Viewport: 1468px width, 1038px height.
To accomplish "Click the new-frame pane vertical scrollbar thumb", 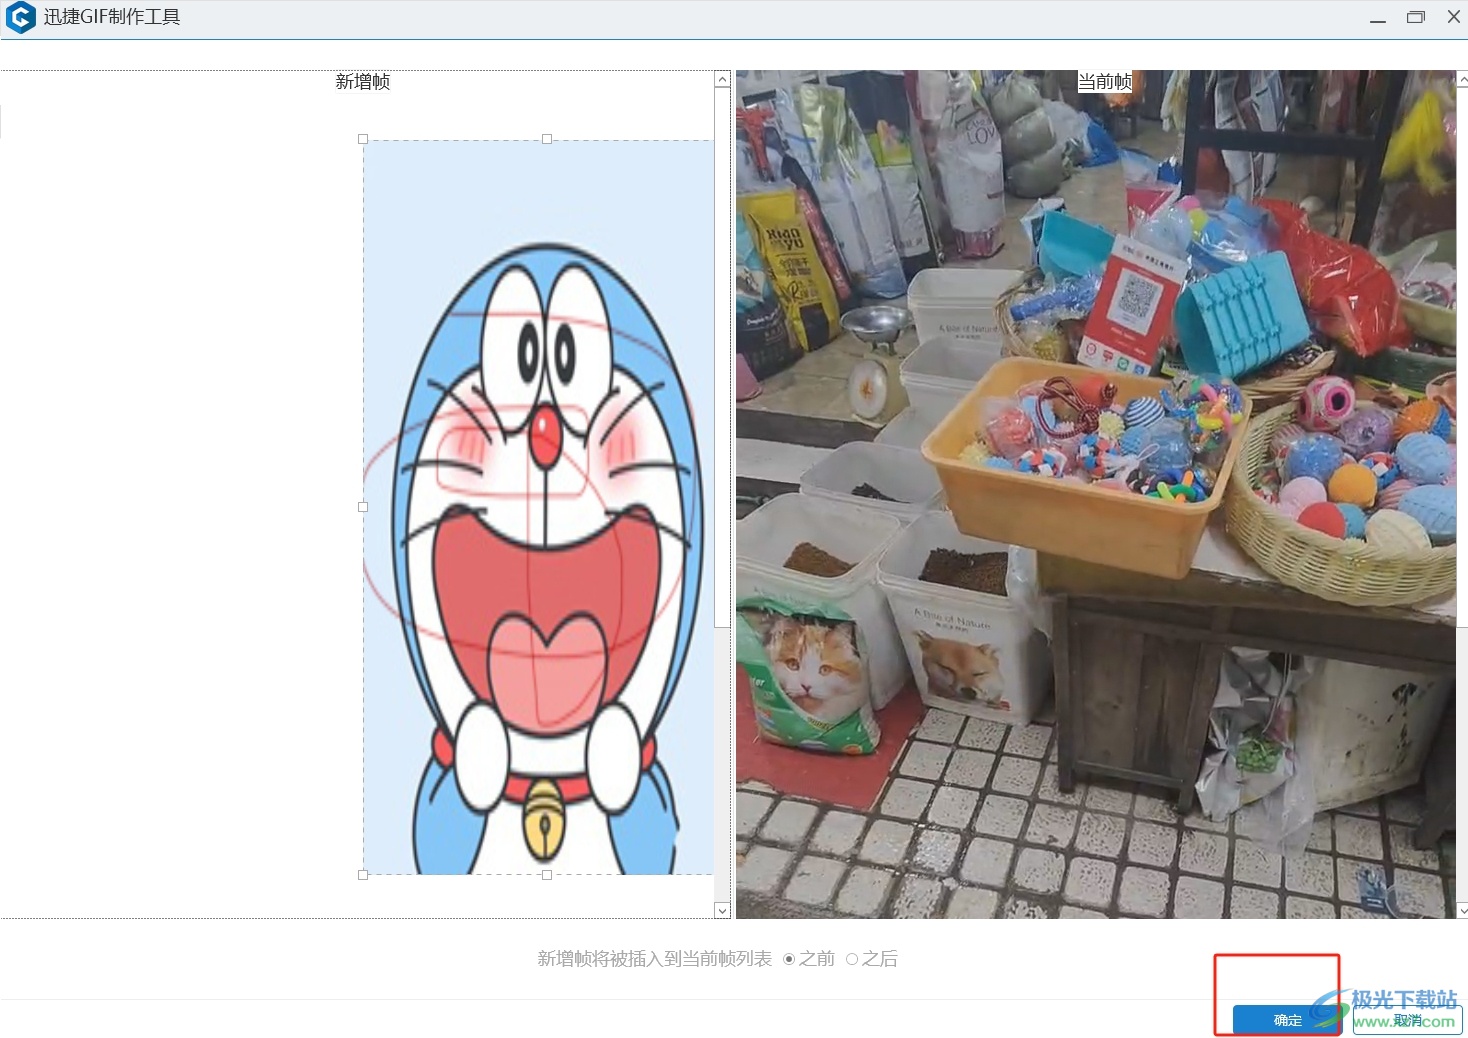I will point(723,358).
